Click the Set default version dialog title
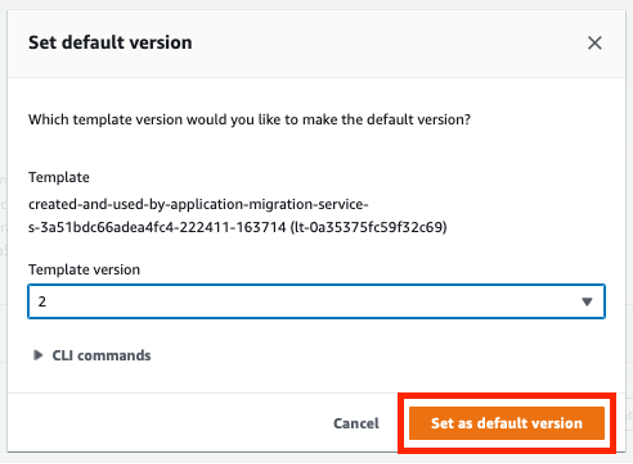This screenshot has height=464, width=633. click(x=110, y=42)
